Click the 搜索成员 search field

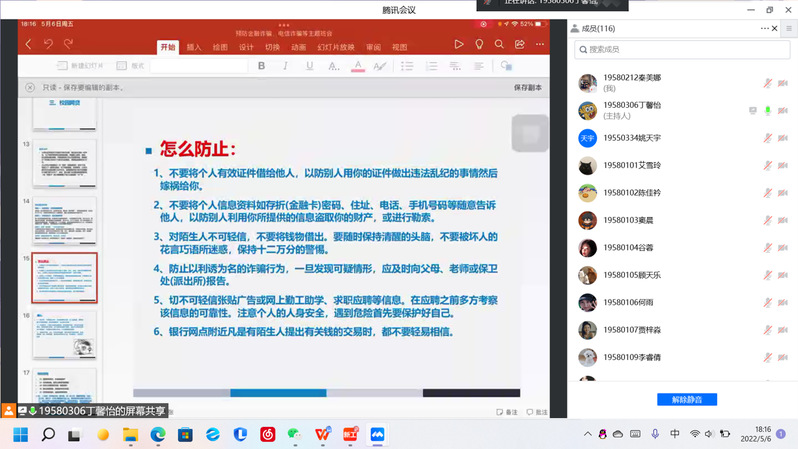pos(682,49)
